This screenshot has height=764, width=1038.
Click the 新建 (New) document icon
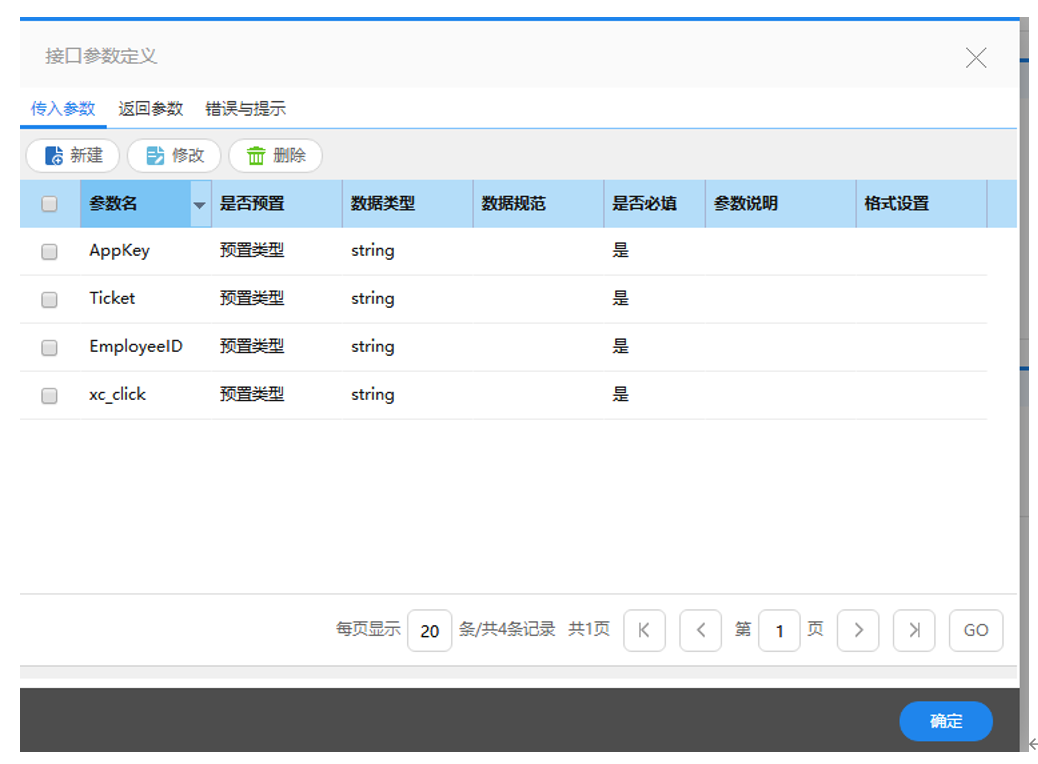tap(55, 156)
